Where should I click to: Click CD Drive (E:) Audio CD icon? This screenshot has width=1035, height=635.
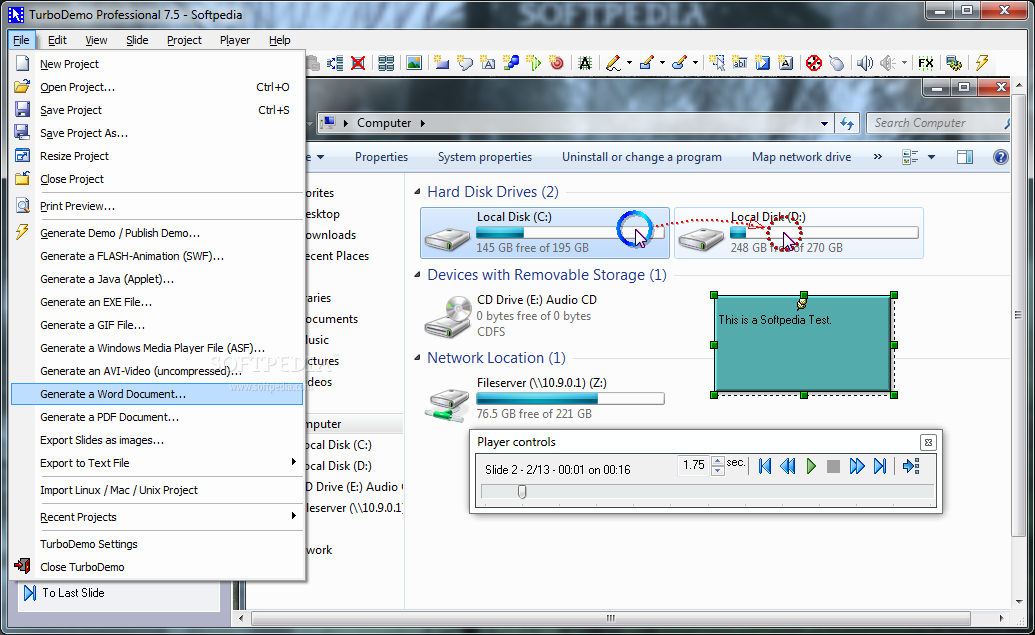coord(448,318)
